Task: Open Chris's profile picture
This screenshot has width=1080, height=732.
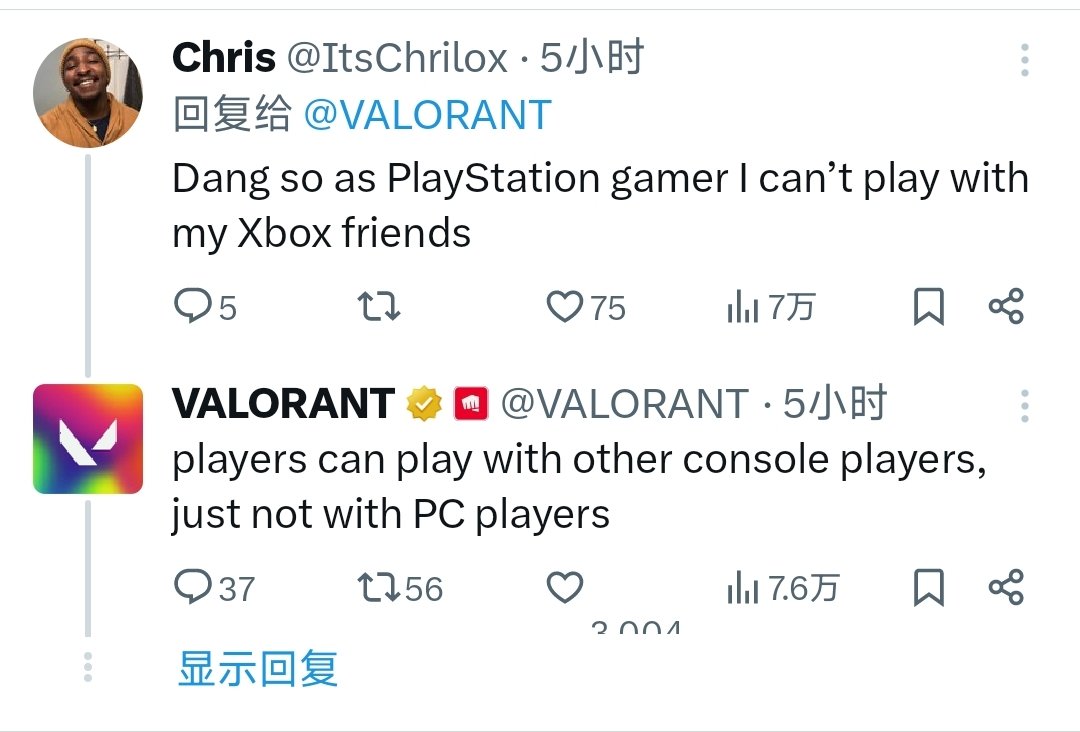Action: [88, 93]
